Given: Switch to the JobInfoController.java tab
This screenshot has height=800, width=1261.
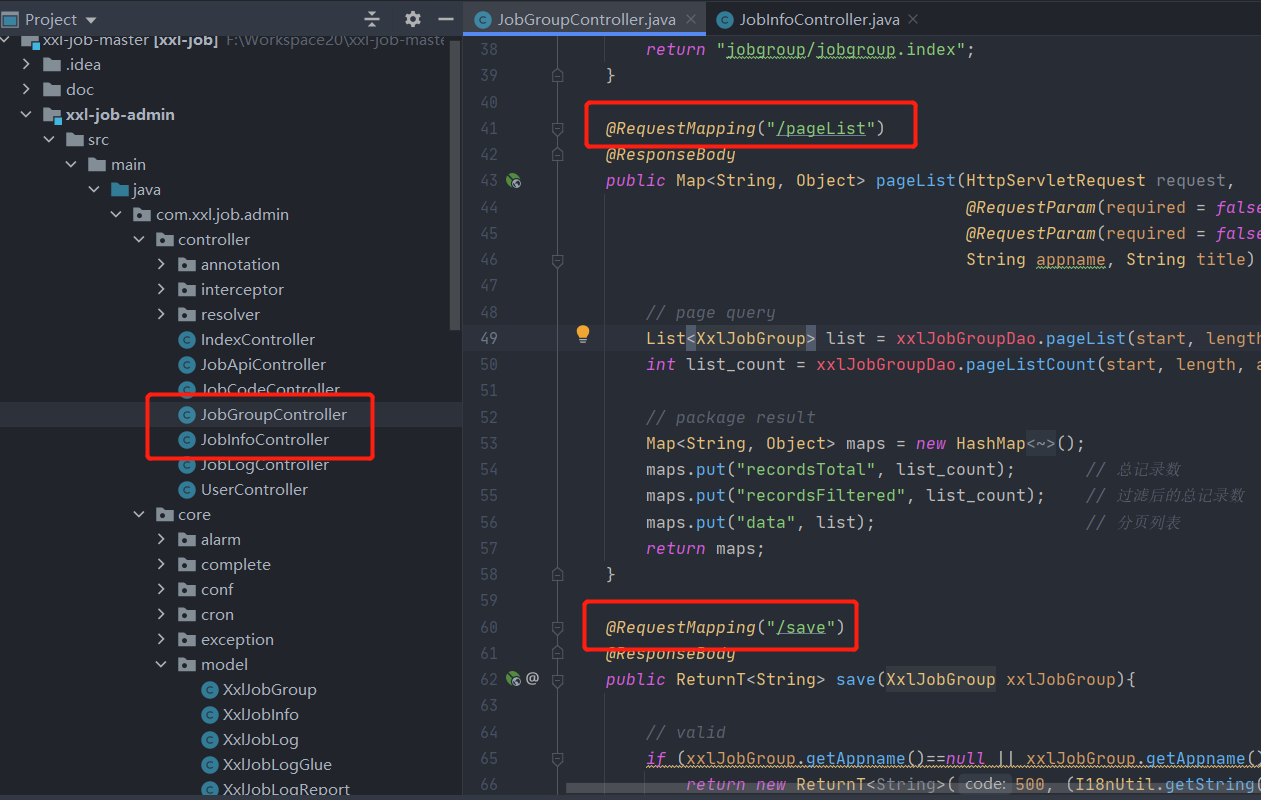Looking at the screenshot, I should click(x=818, y=19).
